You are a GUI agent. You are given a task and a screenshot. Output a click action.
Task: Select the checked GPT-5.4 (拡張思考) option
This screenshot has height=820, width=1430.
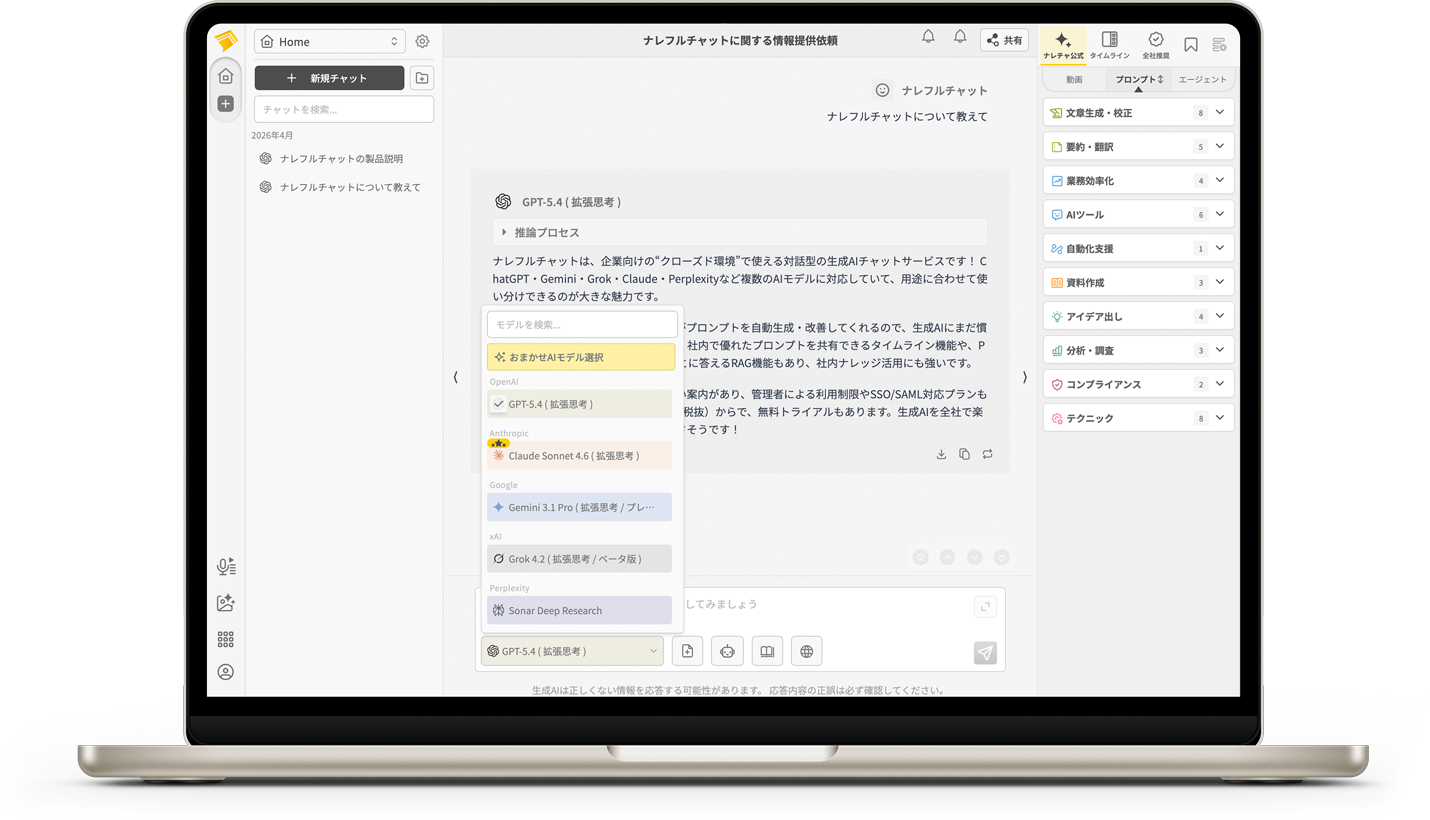[579, 404]
